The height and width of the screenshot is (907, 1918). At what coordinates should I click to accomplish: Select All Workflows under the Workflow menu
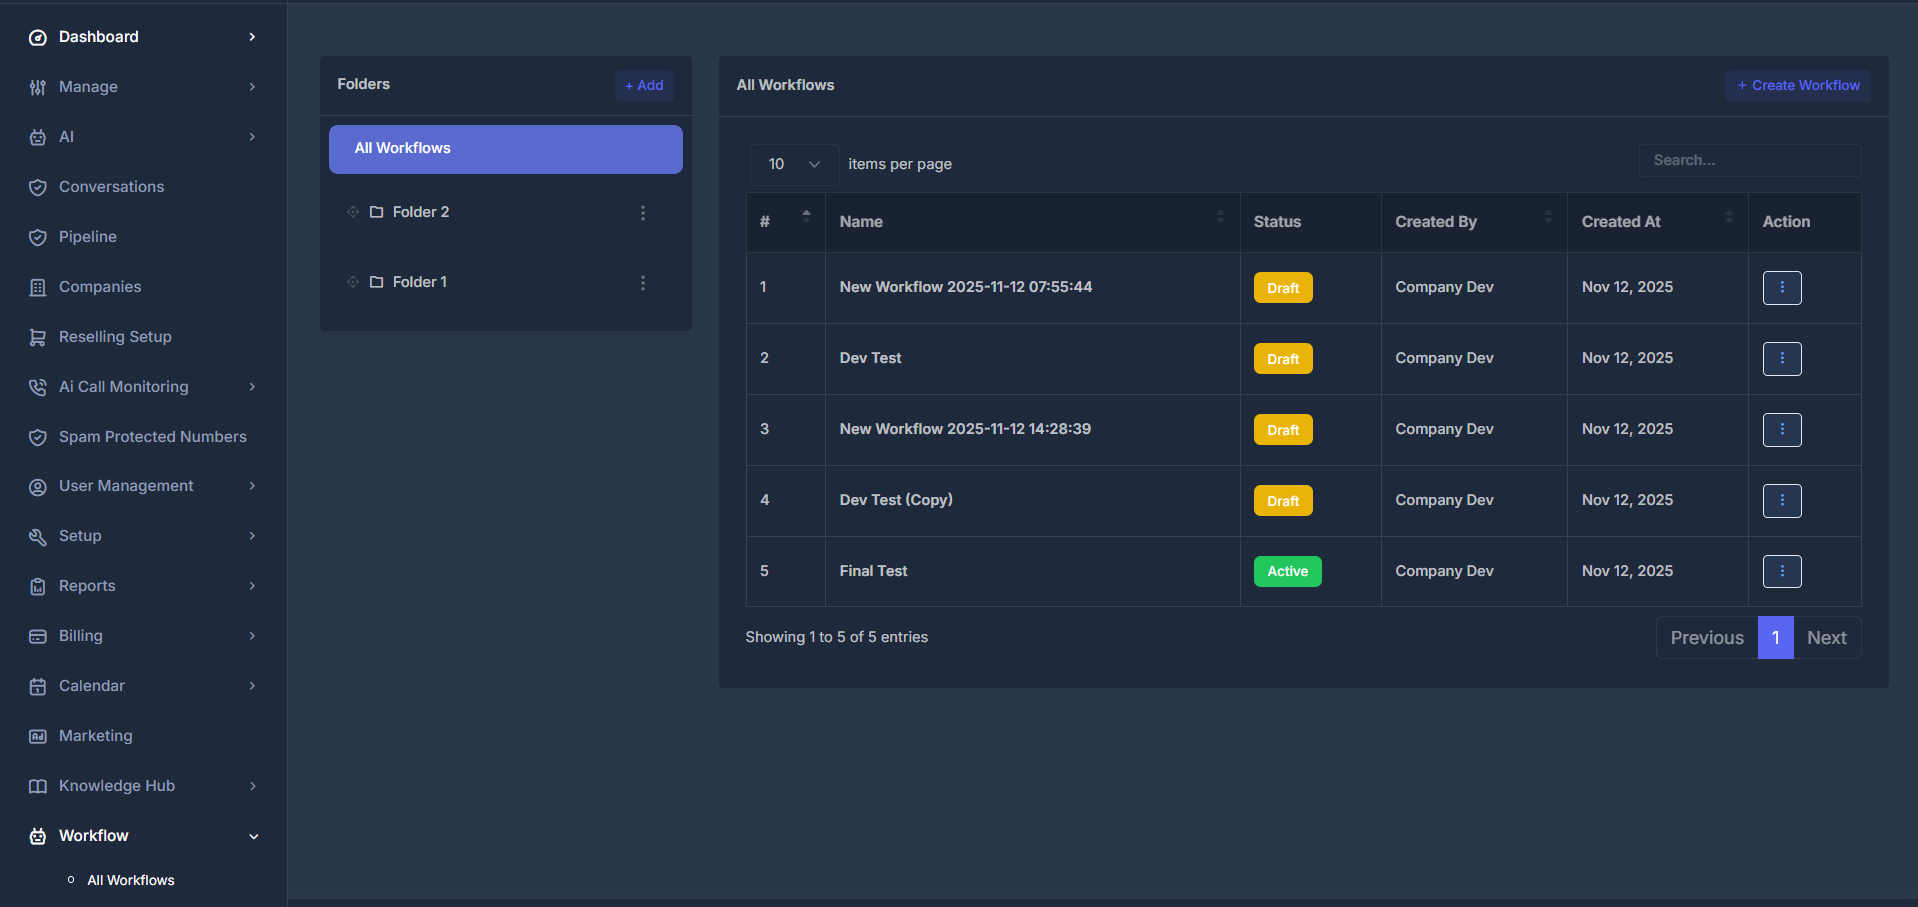[x=131, y=880]
